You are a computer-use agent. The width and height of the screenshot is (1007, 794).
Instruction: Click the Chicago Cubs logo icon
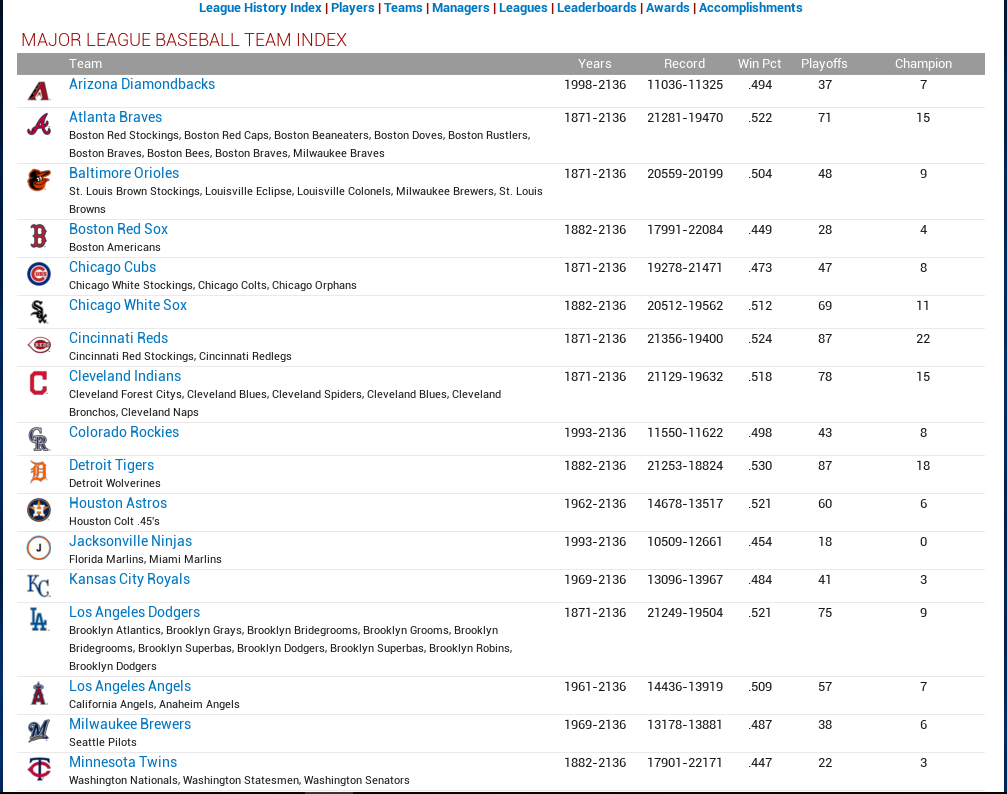point(38,274)
